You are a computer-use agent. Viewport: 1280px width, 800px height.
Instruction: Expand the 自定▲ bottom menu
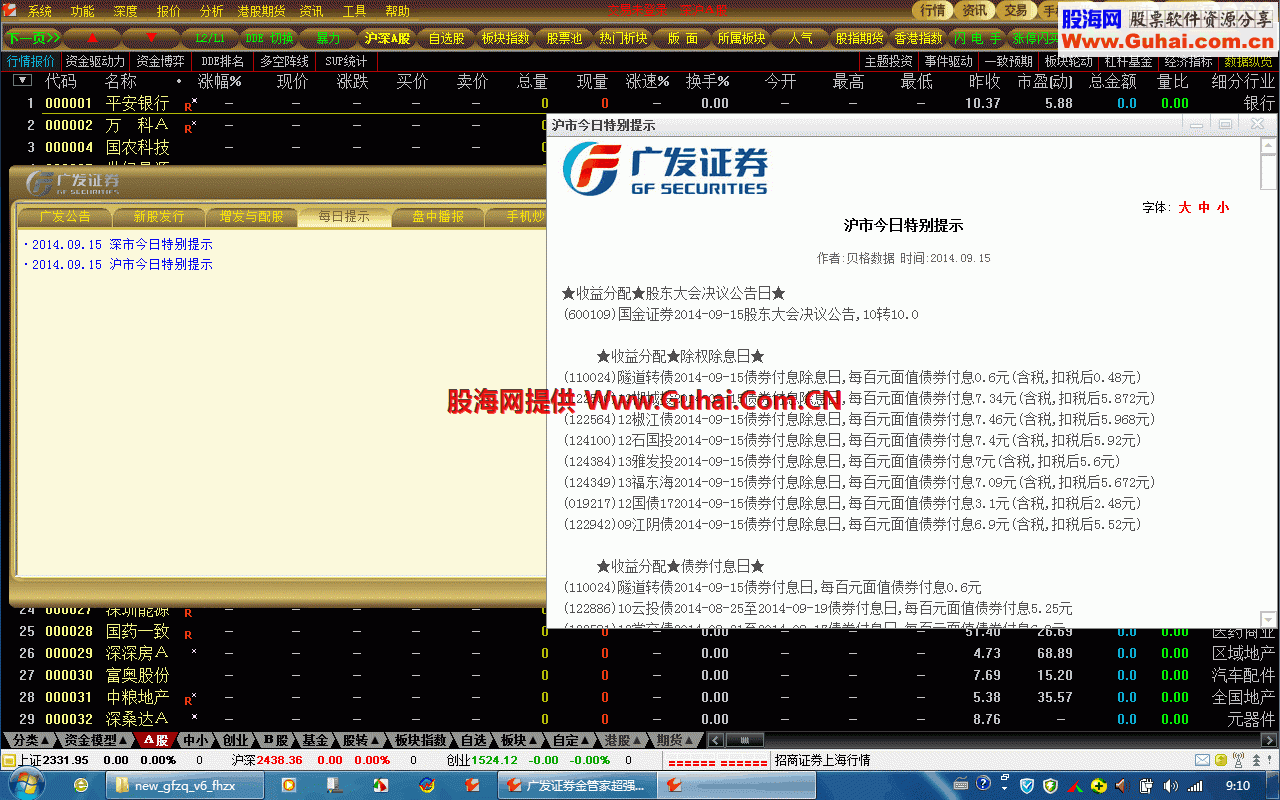click(571, 740)
